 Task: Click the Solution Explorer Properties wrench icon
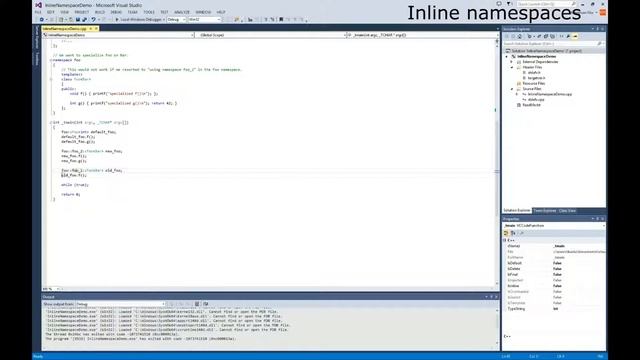pyautogui.click(x=568, y=36)
